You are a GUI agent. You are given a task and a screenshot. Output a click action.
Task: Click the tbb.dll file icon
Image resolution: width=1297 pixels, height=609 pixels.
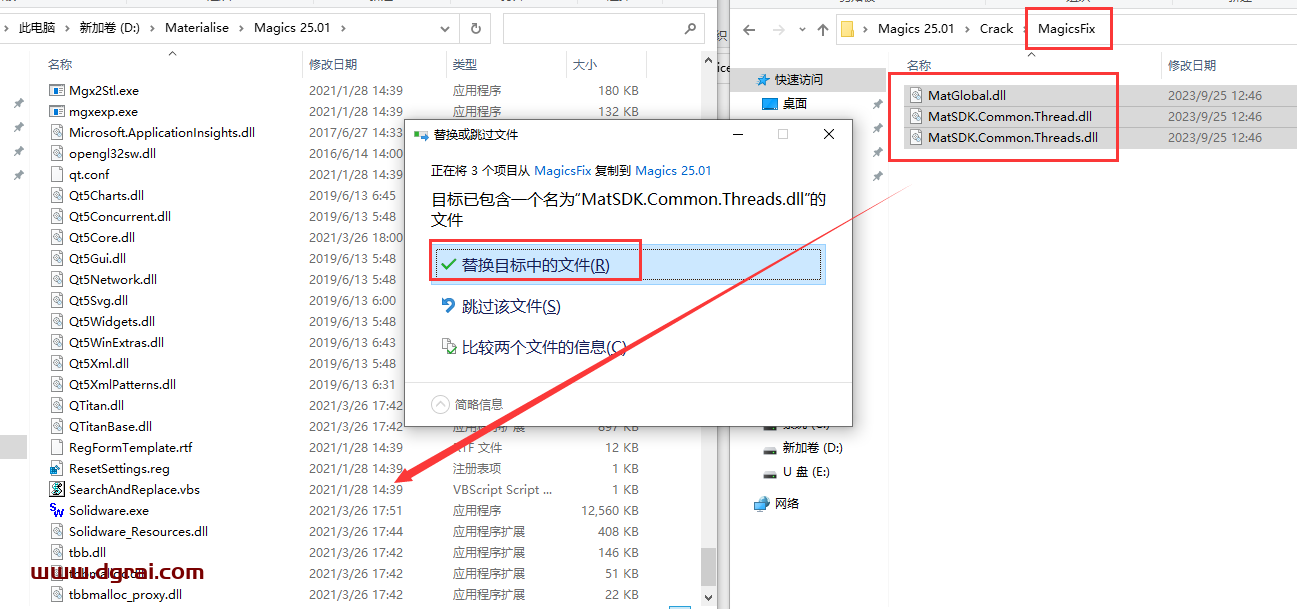pyautogui.click(x=57, y=553)
